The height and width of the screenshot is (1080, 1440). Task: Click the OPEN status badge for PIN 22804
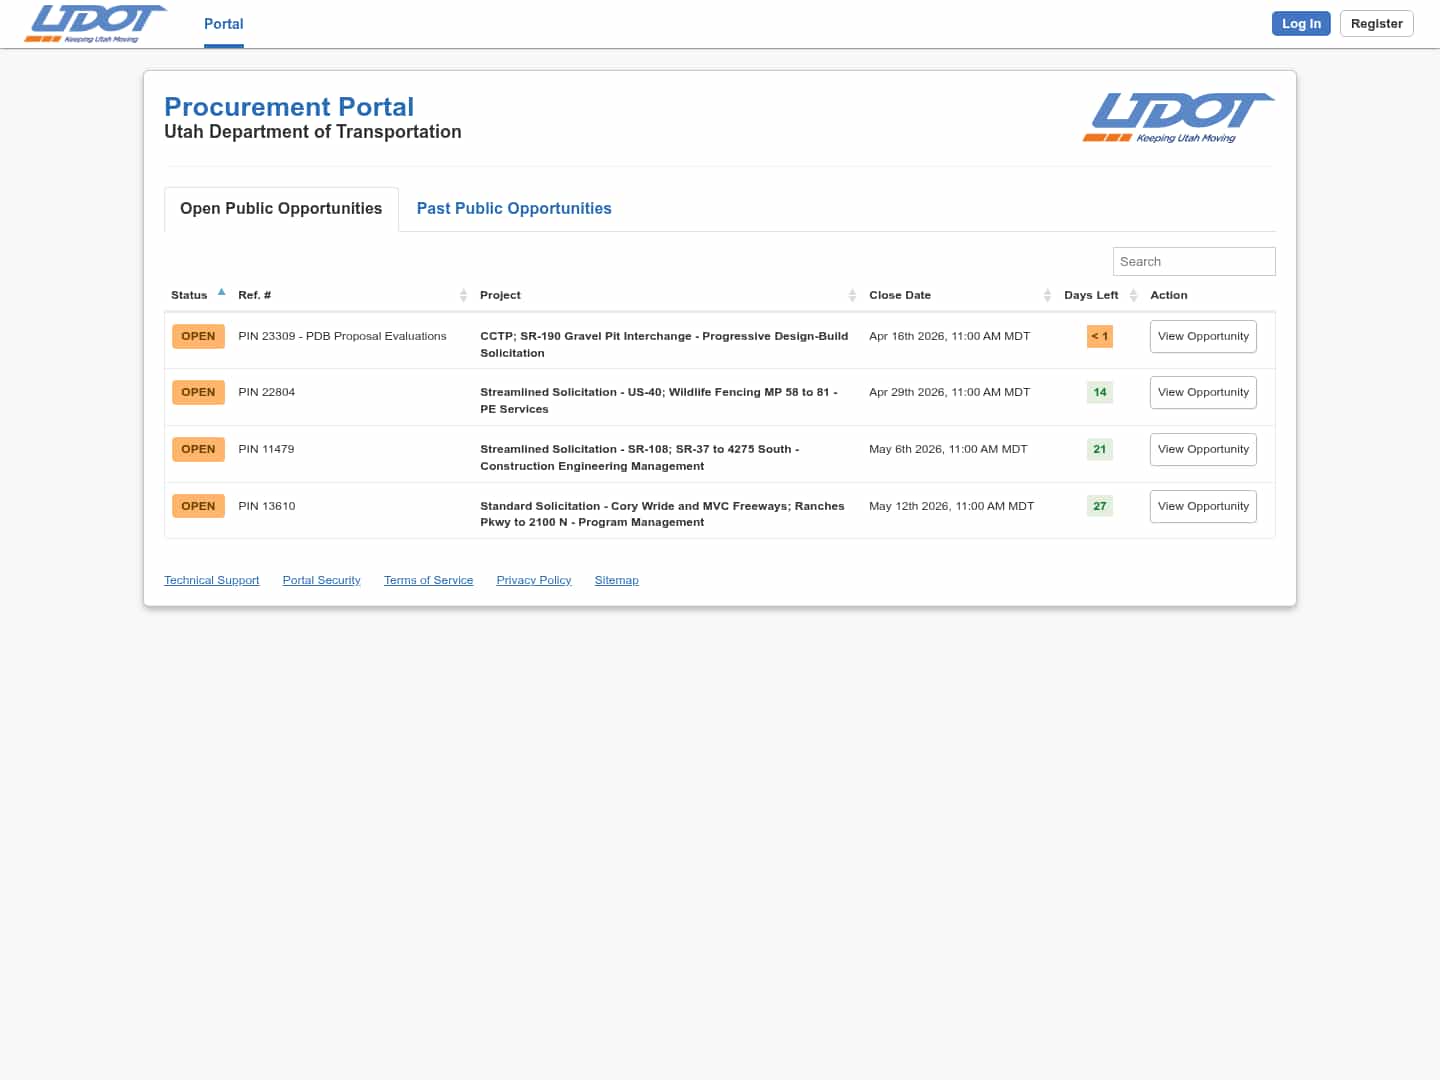198,393
